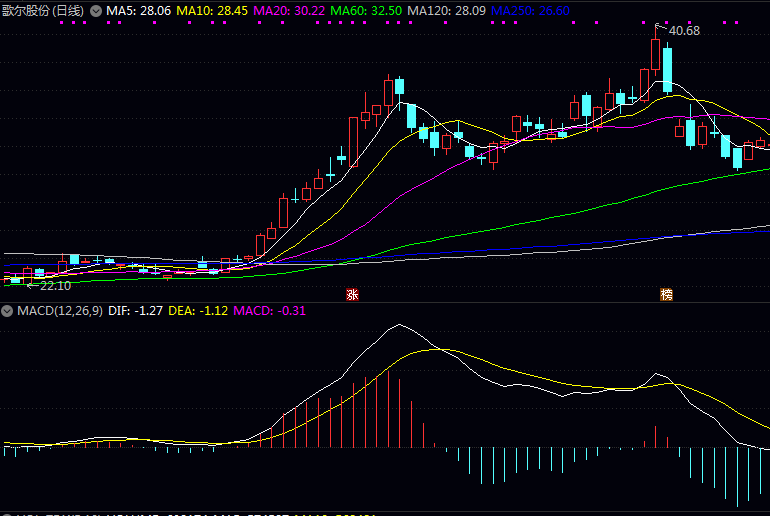Image resolution: width=770 pixels, height=516 pixels.
Task: Select the magenta MA20 indicator label
Action: click(x=292, y=10)
